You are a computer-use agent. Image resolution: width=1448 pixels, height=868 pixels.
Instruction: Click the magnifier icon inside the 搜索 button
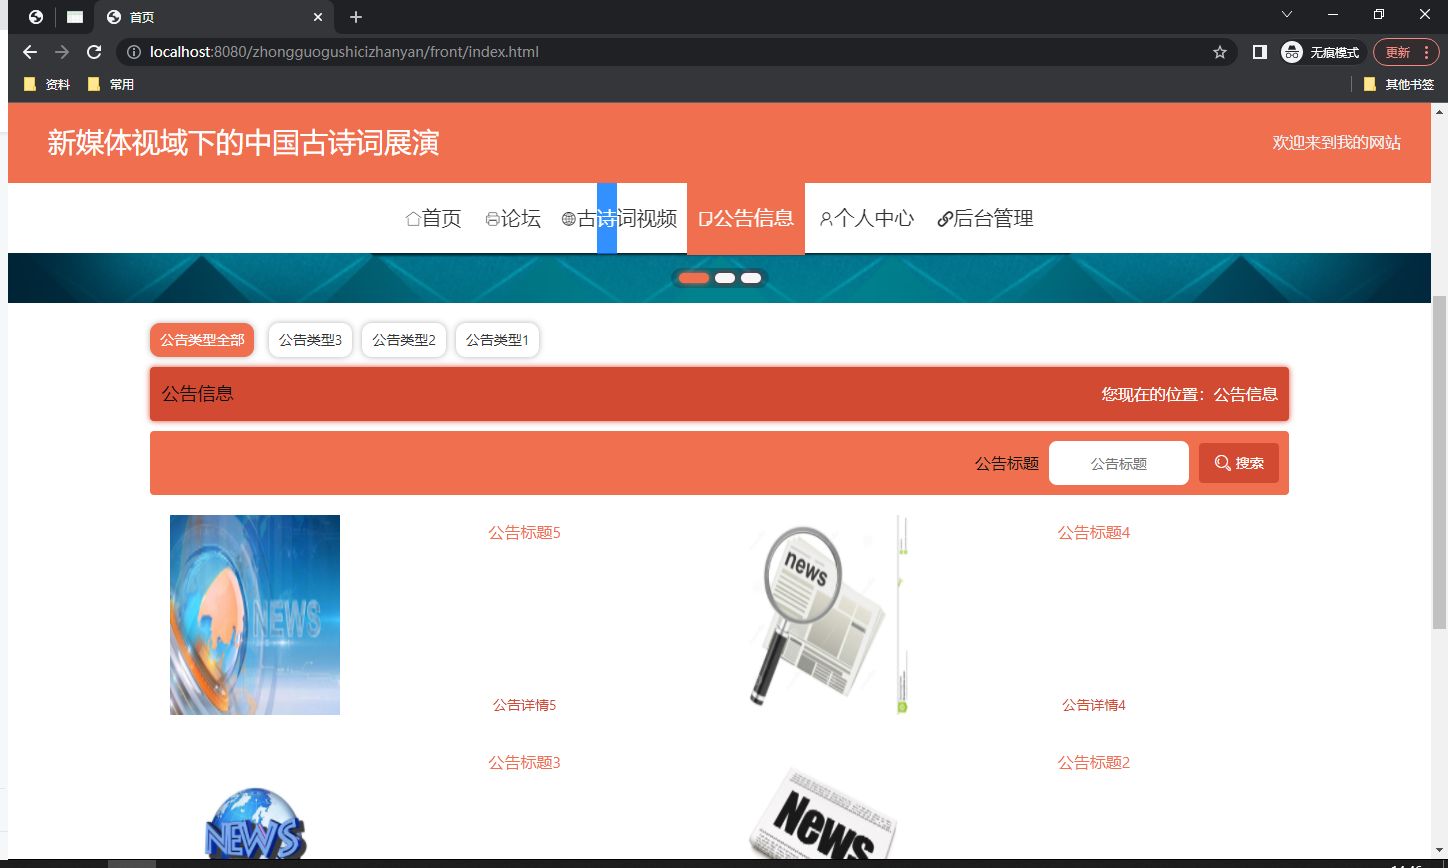[1221, 462]
